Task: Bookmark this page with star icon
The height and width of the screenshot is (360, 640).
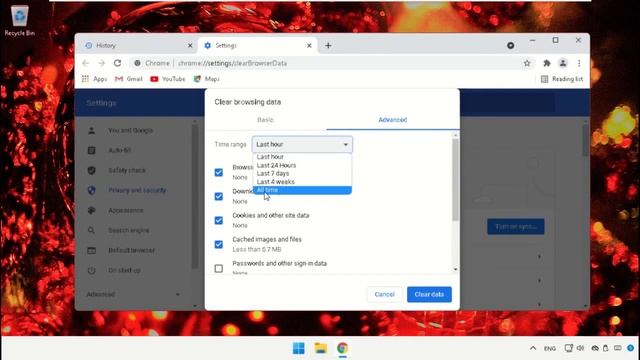Action: click(x=527, y=63)
